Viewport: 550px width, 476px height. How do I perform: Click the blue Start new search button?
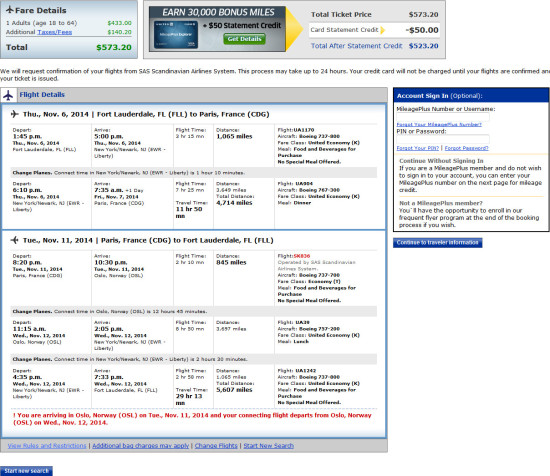point(26,471)
